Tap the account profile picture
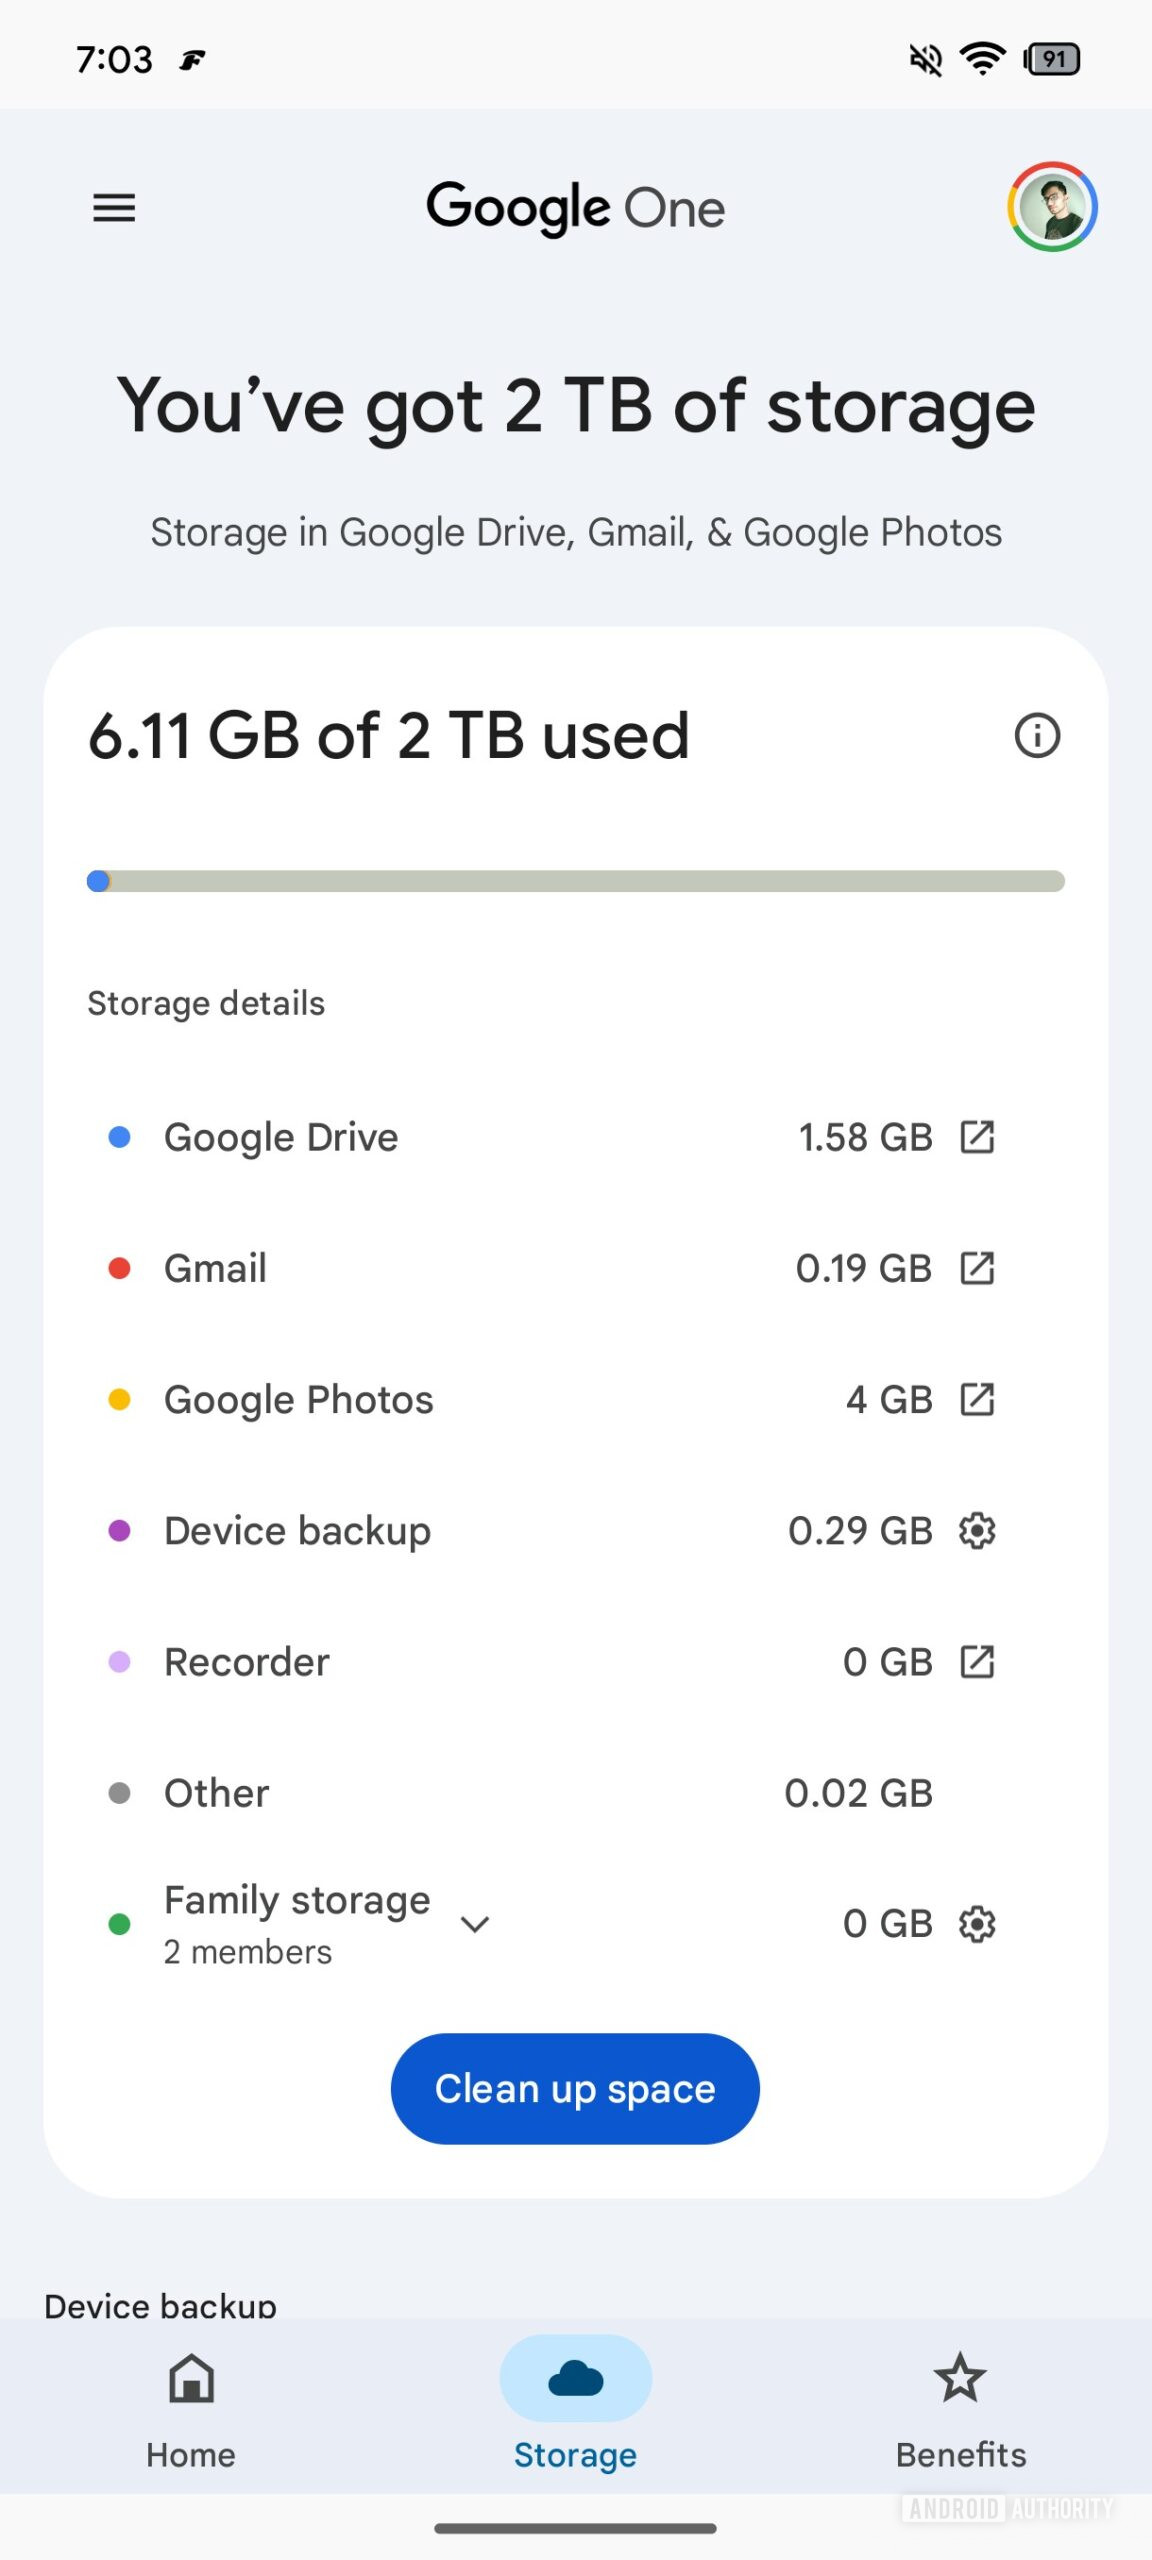This screenshot has width=1152, height=2560. click(x=1052, y=207)
